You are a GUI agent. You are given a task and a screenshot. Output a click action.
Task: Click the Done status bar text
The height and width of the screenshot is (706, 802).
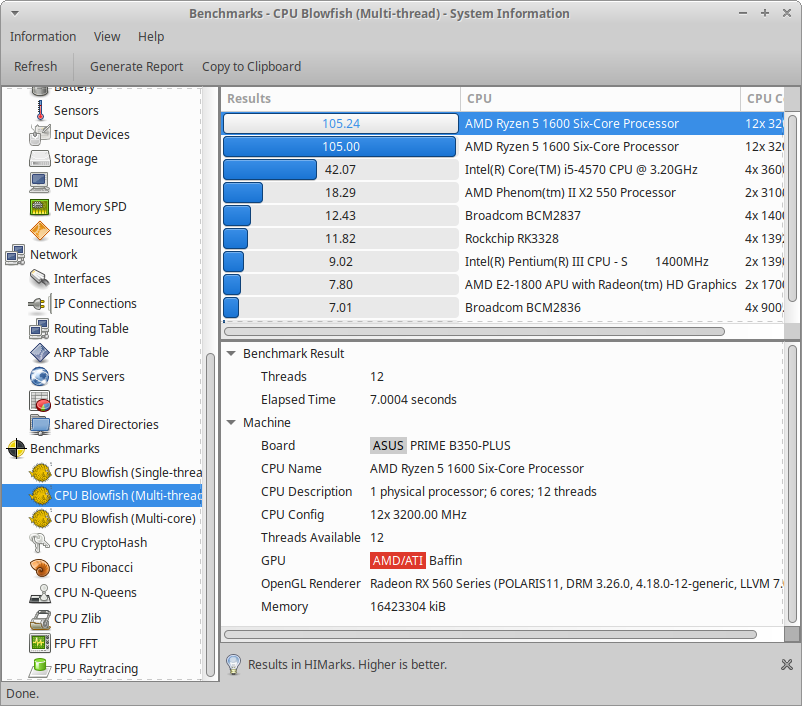pos(23,694)
